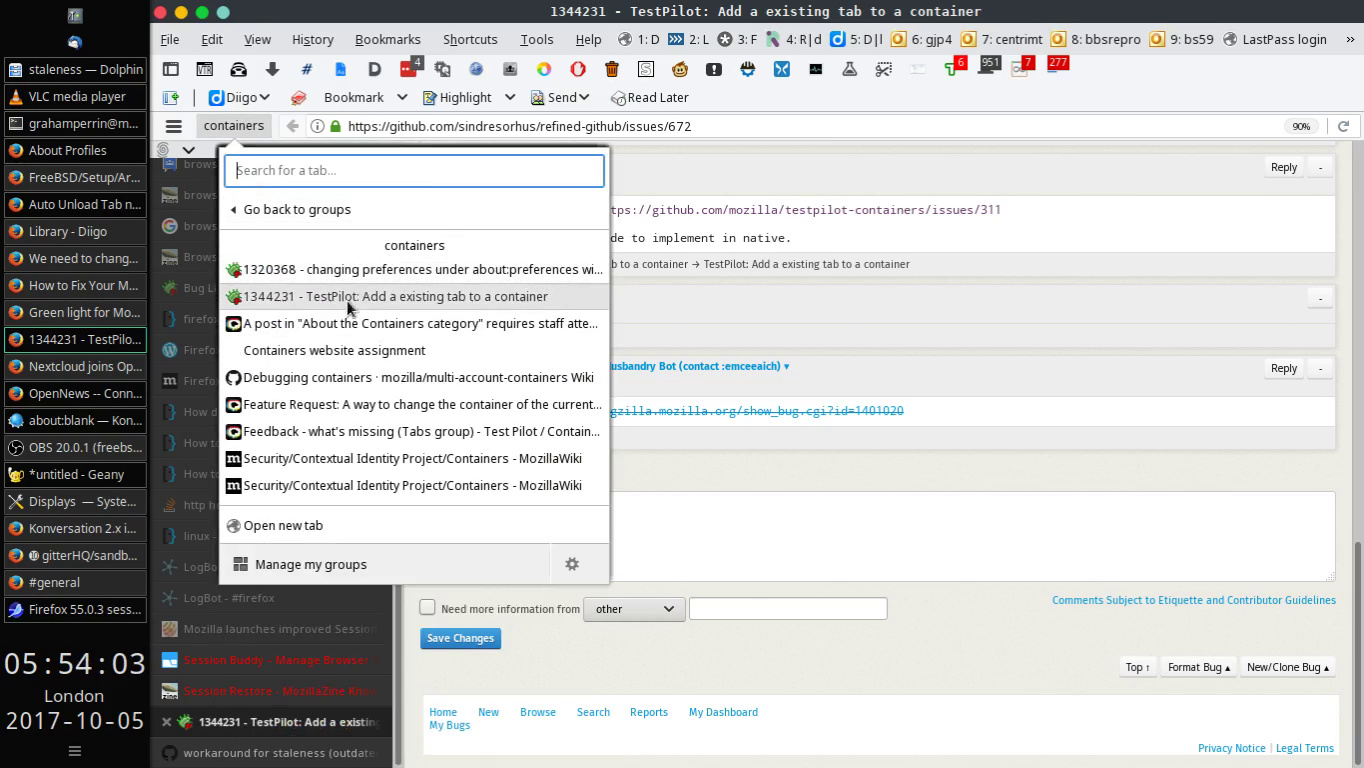Open the My Dashboard link
Screen dimensions: 1364x768
point(723,712)
